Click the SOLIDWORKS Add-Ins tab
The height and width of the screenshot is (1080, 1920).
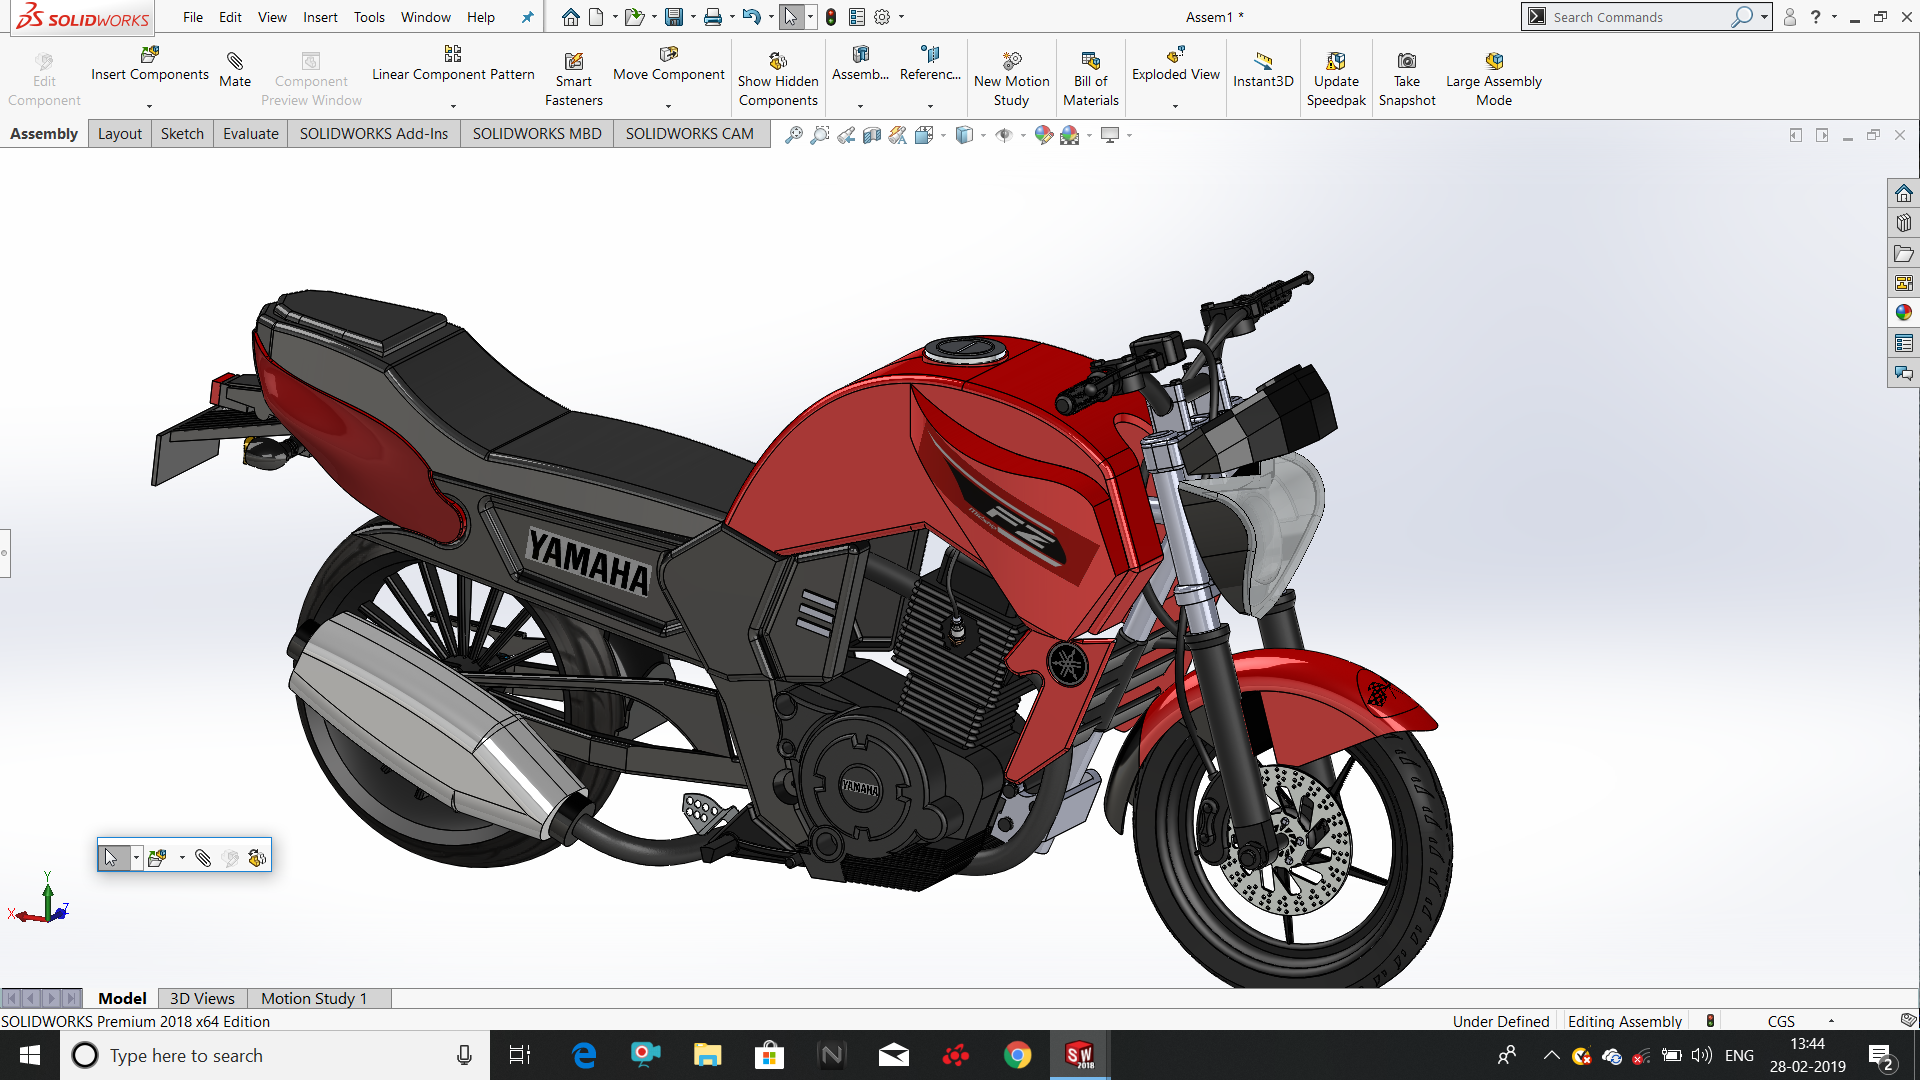tap(373, 133)
